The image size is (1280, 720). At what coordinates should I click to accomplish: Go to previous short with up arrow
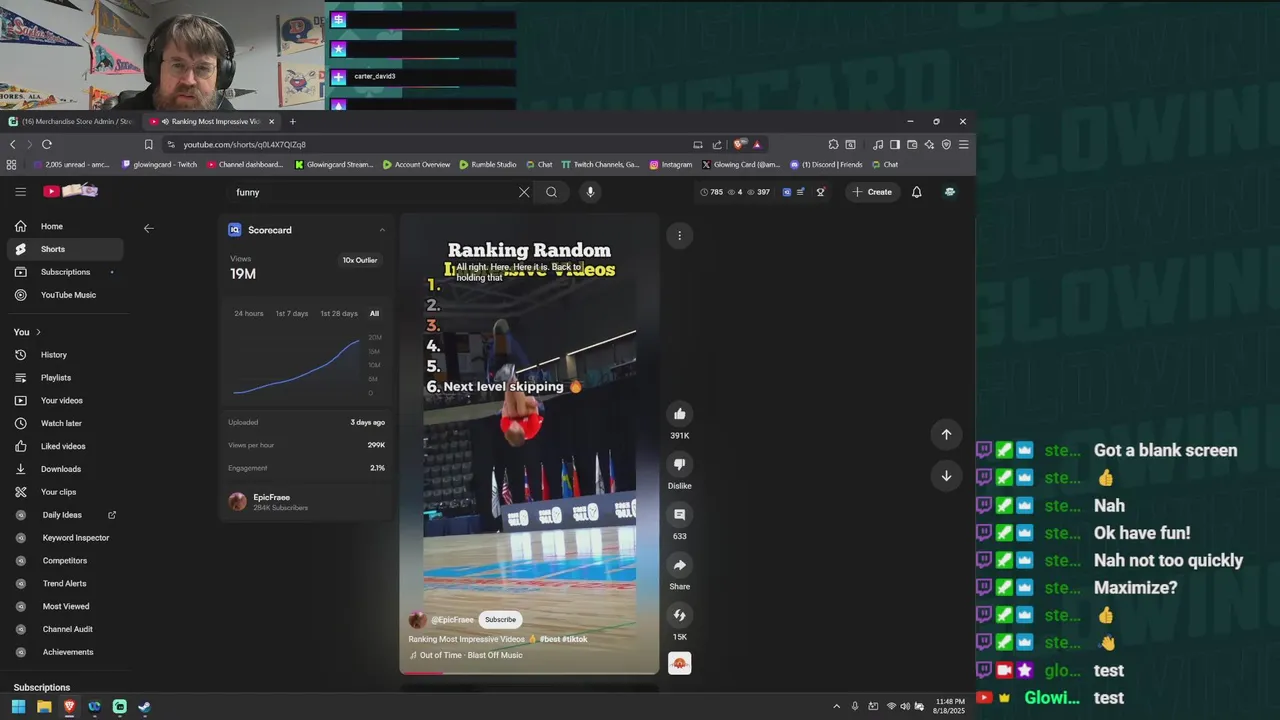(x=946, y=434)
